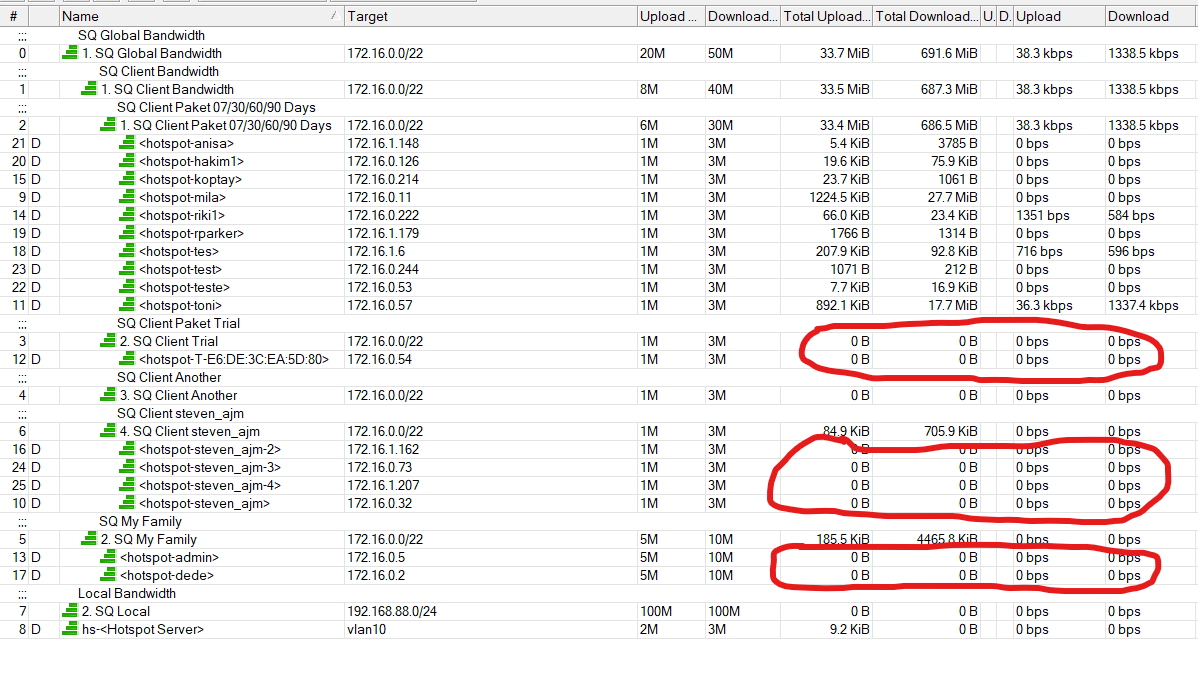The image size is (1198, 676).
Task: Click the queue icon next to hotspot-steven_ajm-2
Action: point(127,449)
